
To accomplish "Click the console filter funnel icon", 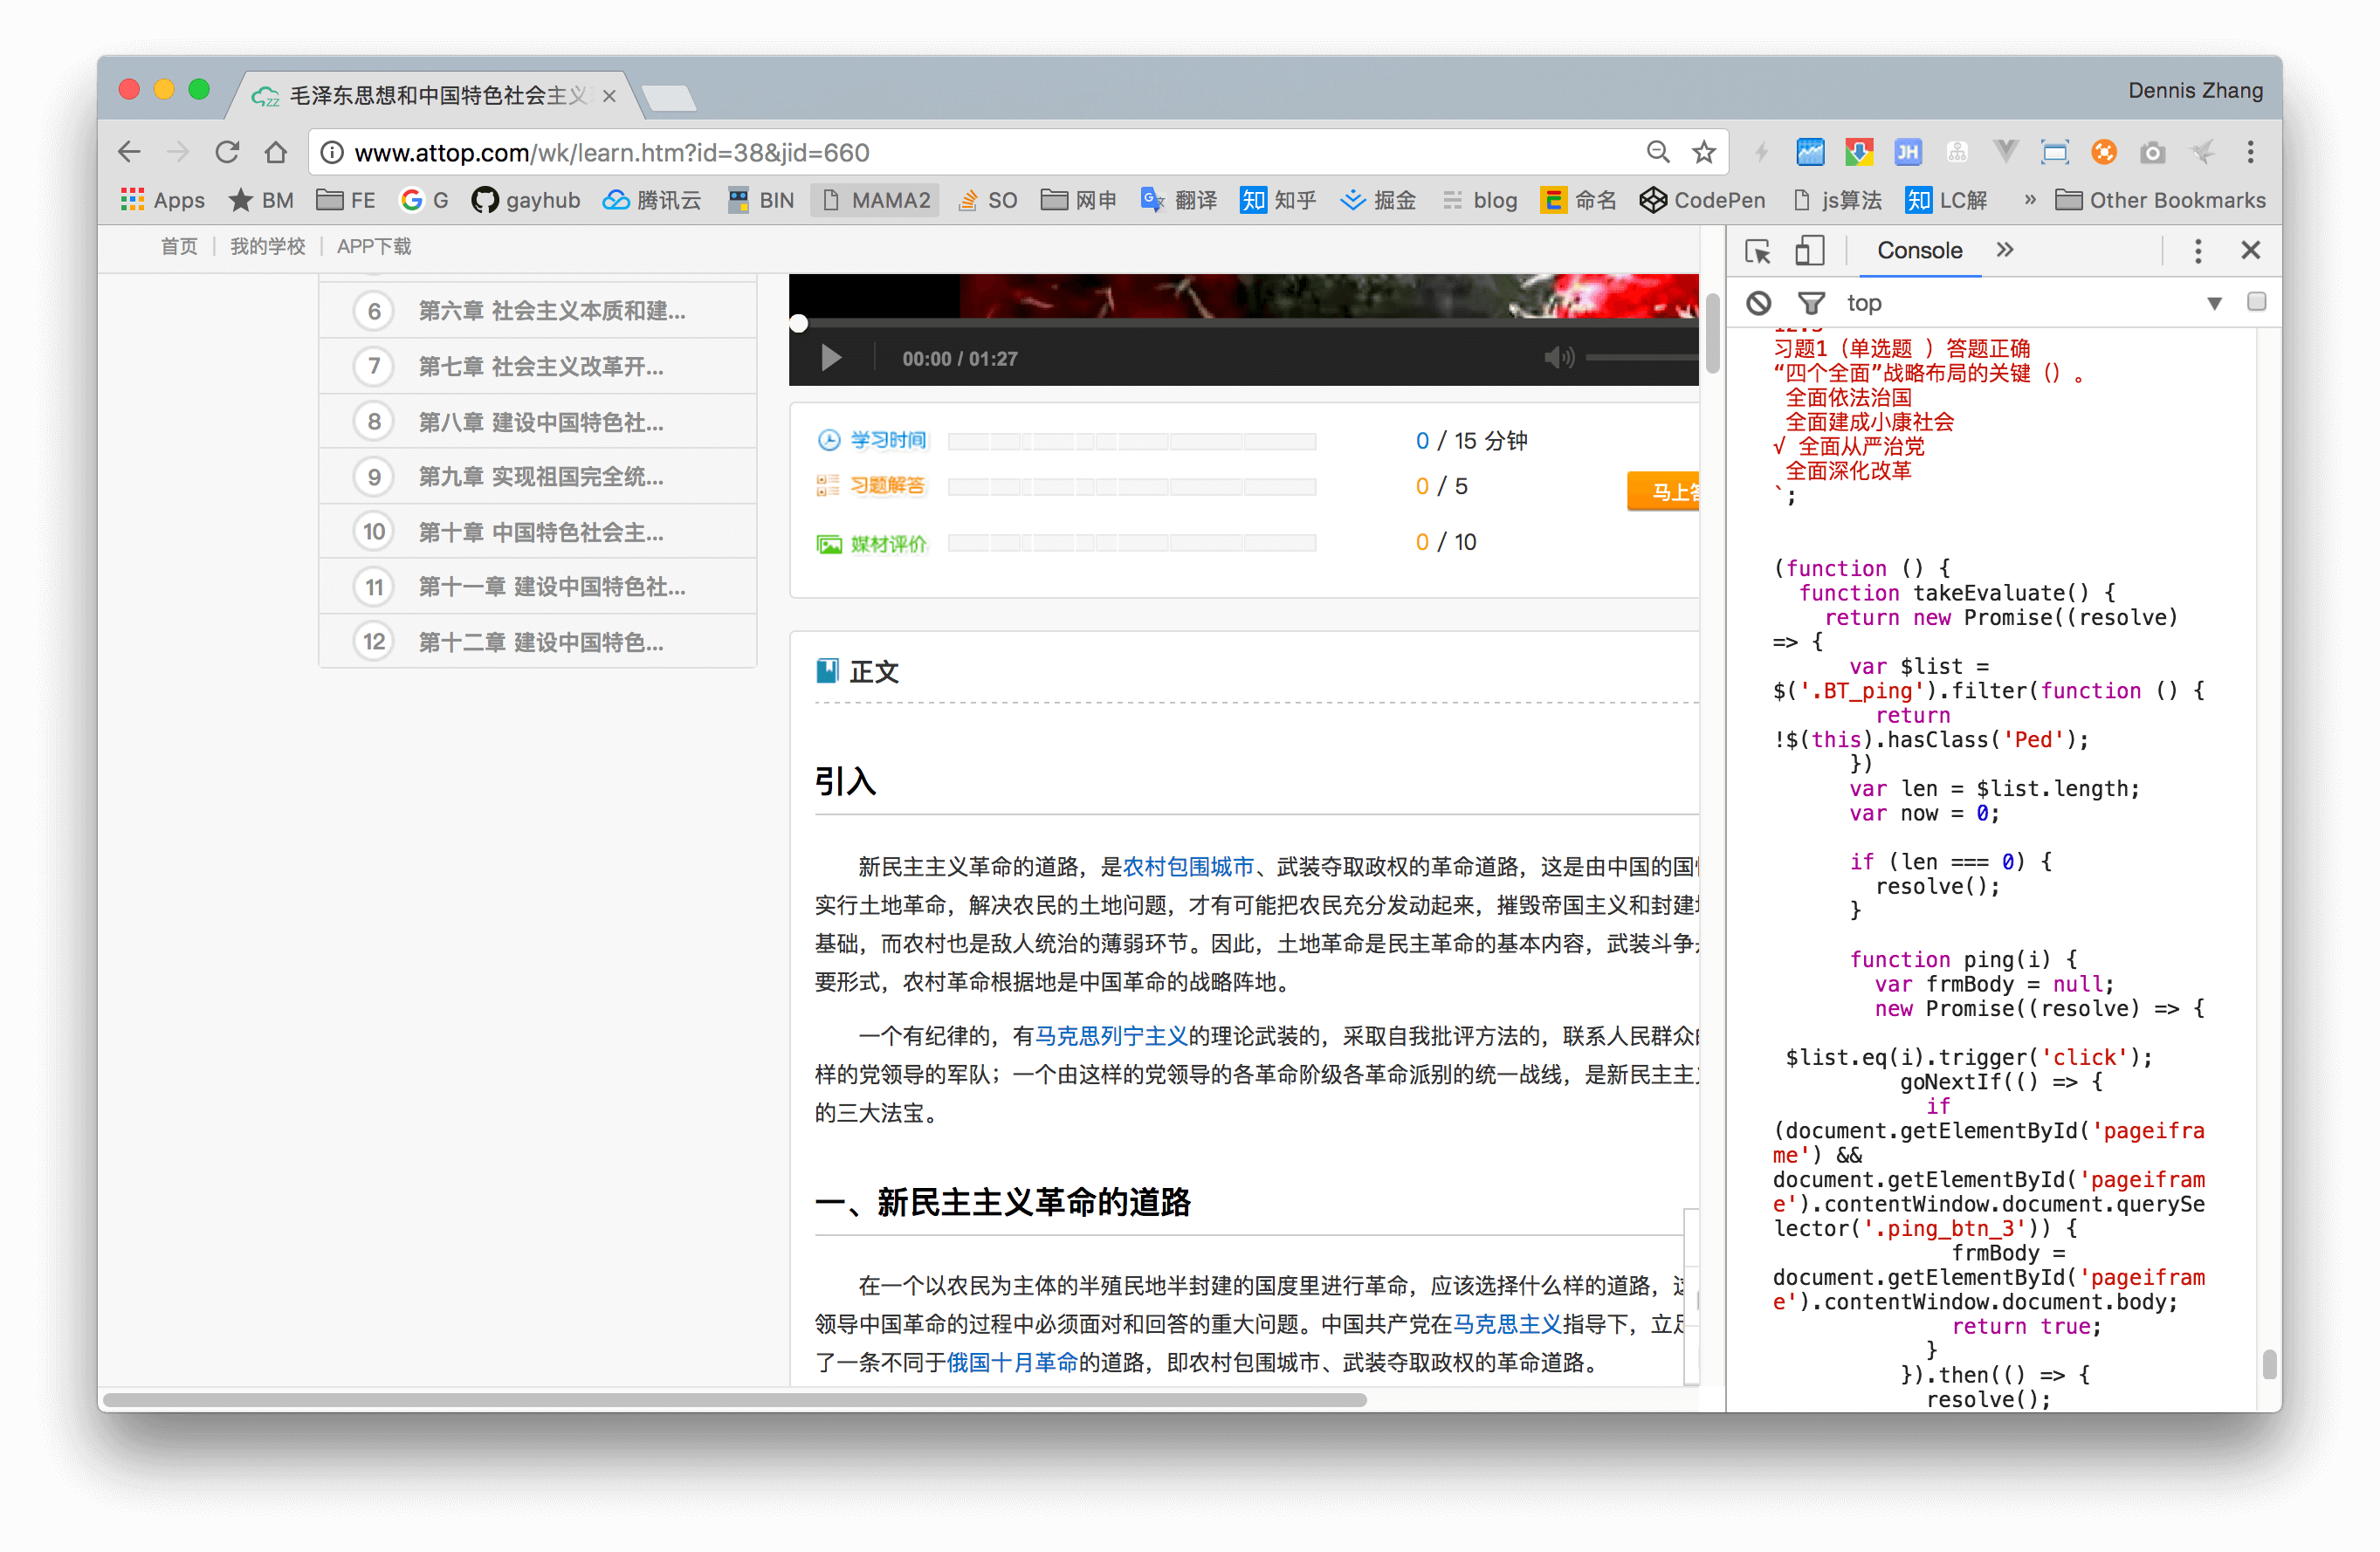I will coord(1811,303).
